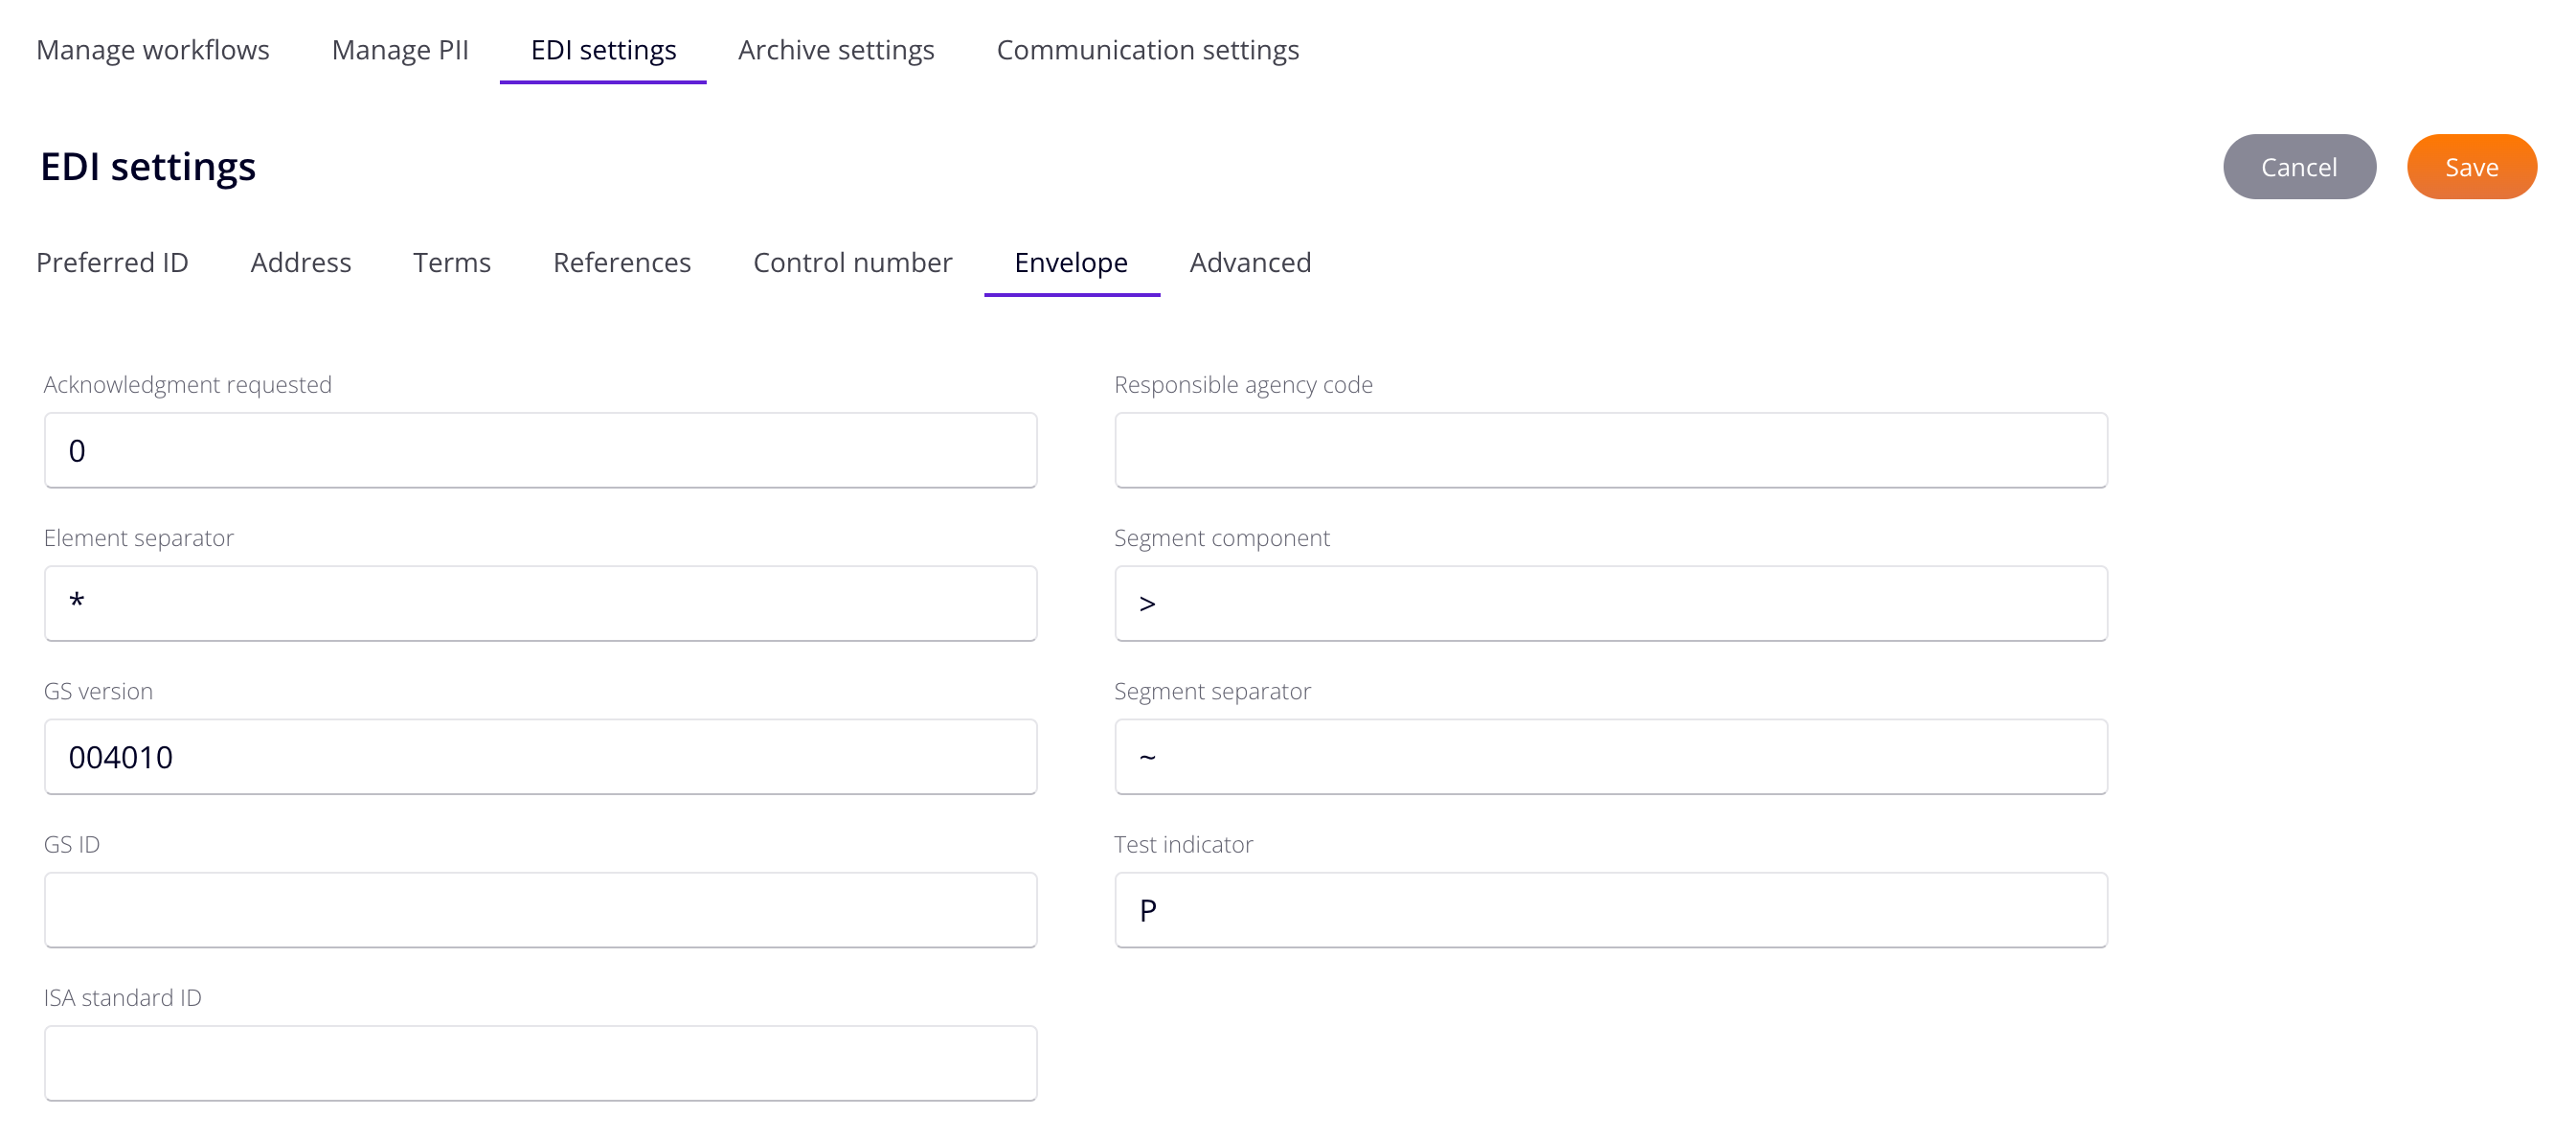Viewport: 2576px width, 1140px height.
Task: Select the EDI settings tab
Action: point(603,50)
